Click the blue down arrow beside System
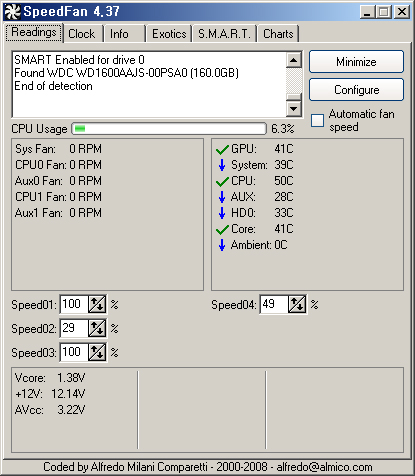The width and height of the screenshot is (415, 476). (x=222, y=165)
